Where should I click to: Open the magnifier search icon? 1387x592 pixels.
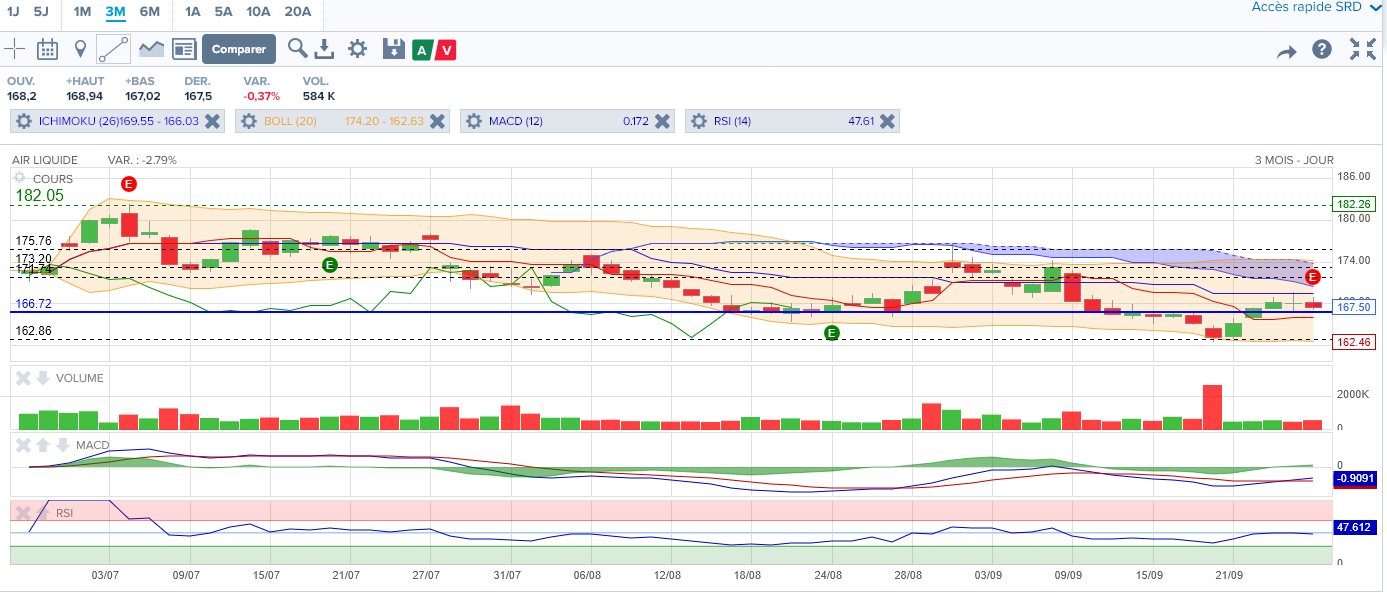point(297,48)
